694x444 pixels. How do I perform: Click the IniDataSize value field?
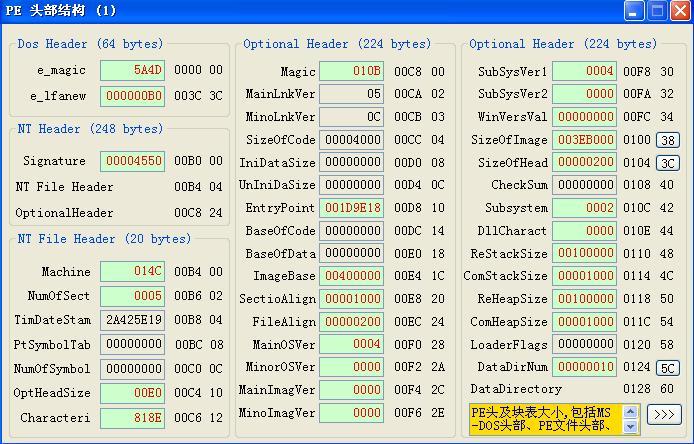(351, 162)
